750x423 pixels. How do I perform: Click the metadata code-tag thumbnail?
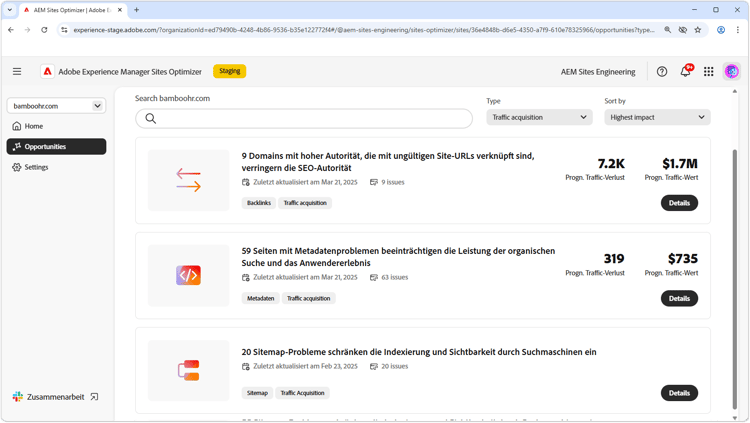click(188, 276)
